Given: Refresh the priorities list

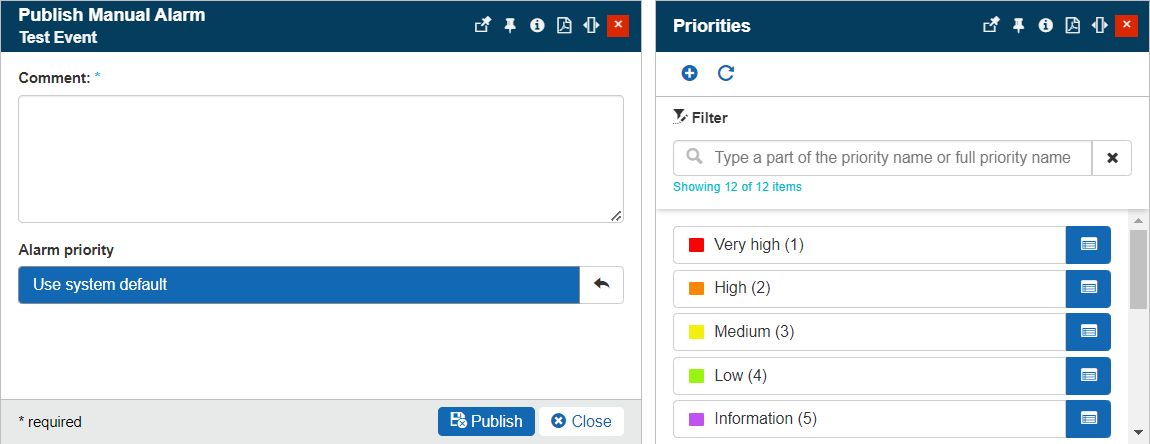Looking at the screenshot, I should (726, 73).
